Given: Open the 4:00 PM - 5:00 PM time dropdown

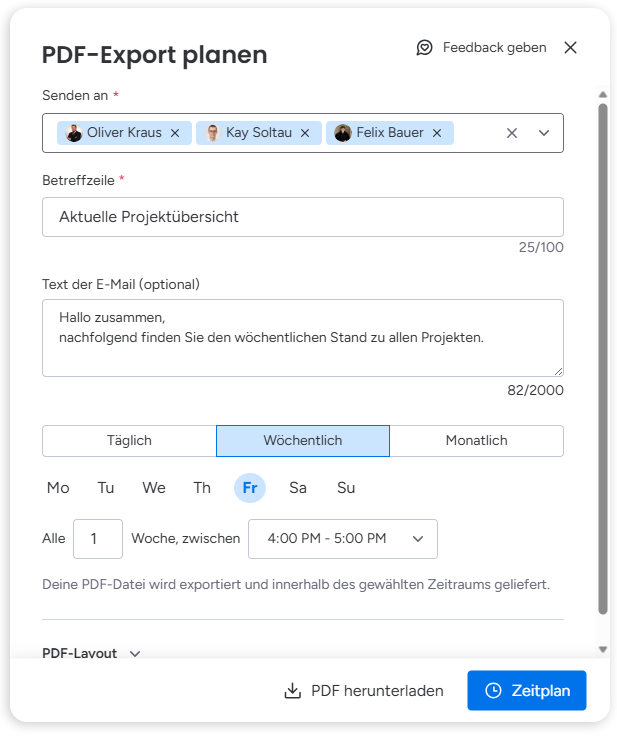Looking at the screenshot, I should point(343,539).
